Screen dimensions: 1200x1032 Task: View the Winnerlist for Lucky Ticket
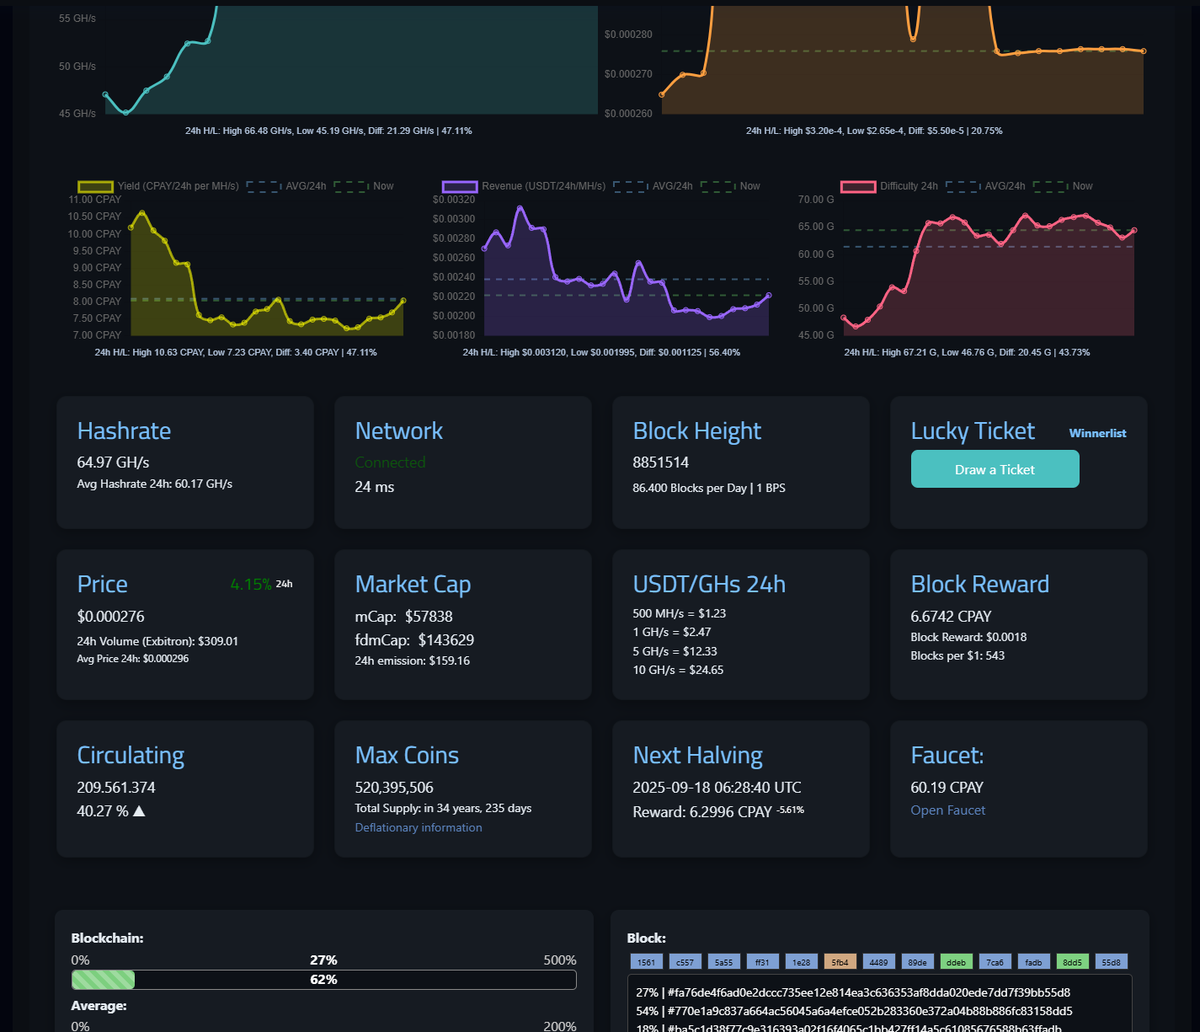[1097, 433]
